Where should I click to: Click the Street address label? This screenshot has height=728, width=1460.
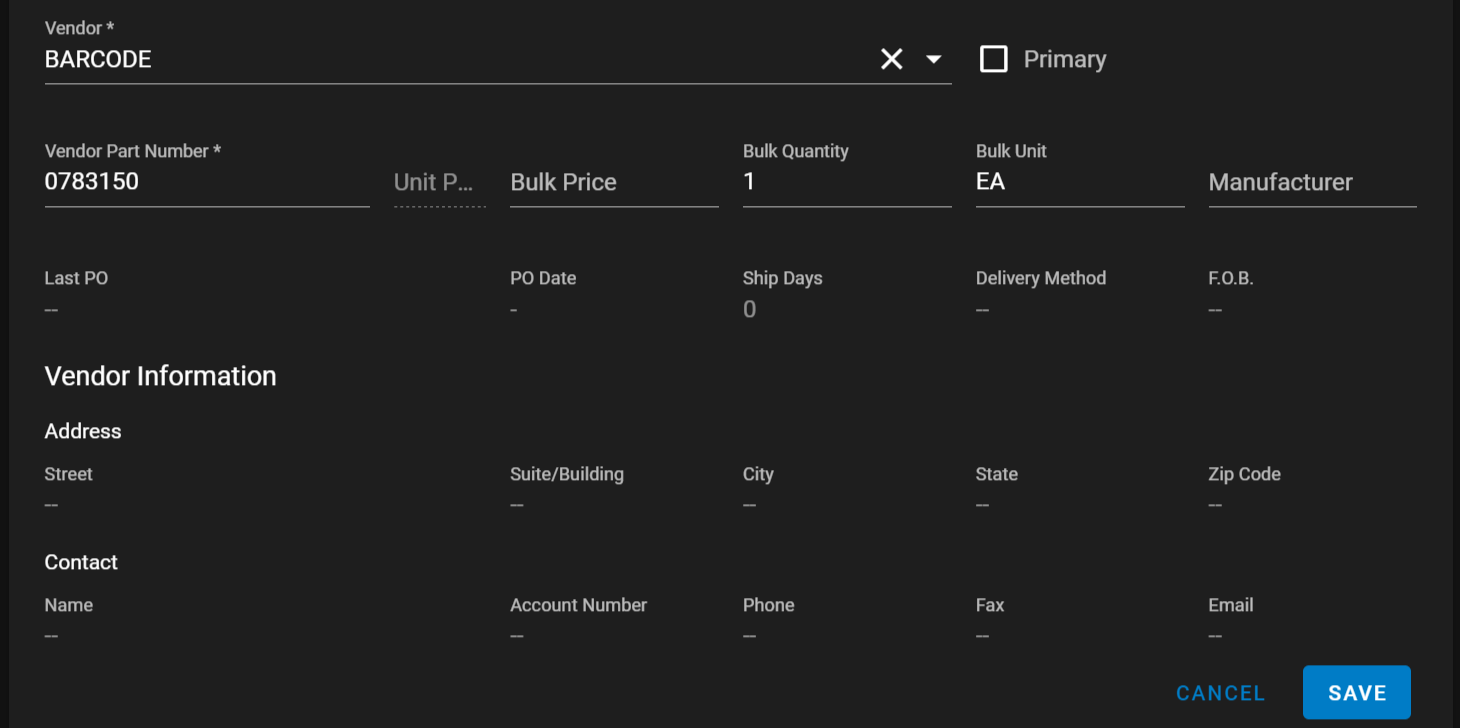coord(68,474)
